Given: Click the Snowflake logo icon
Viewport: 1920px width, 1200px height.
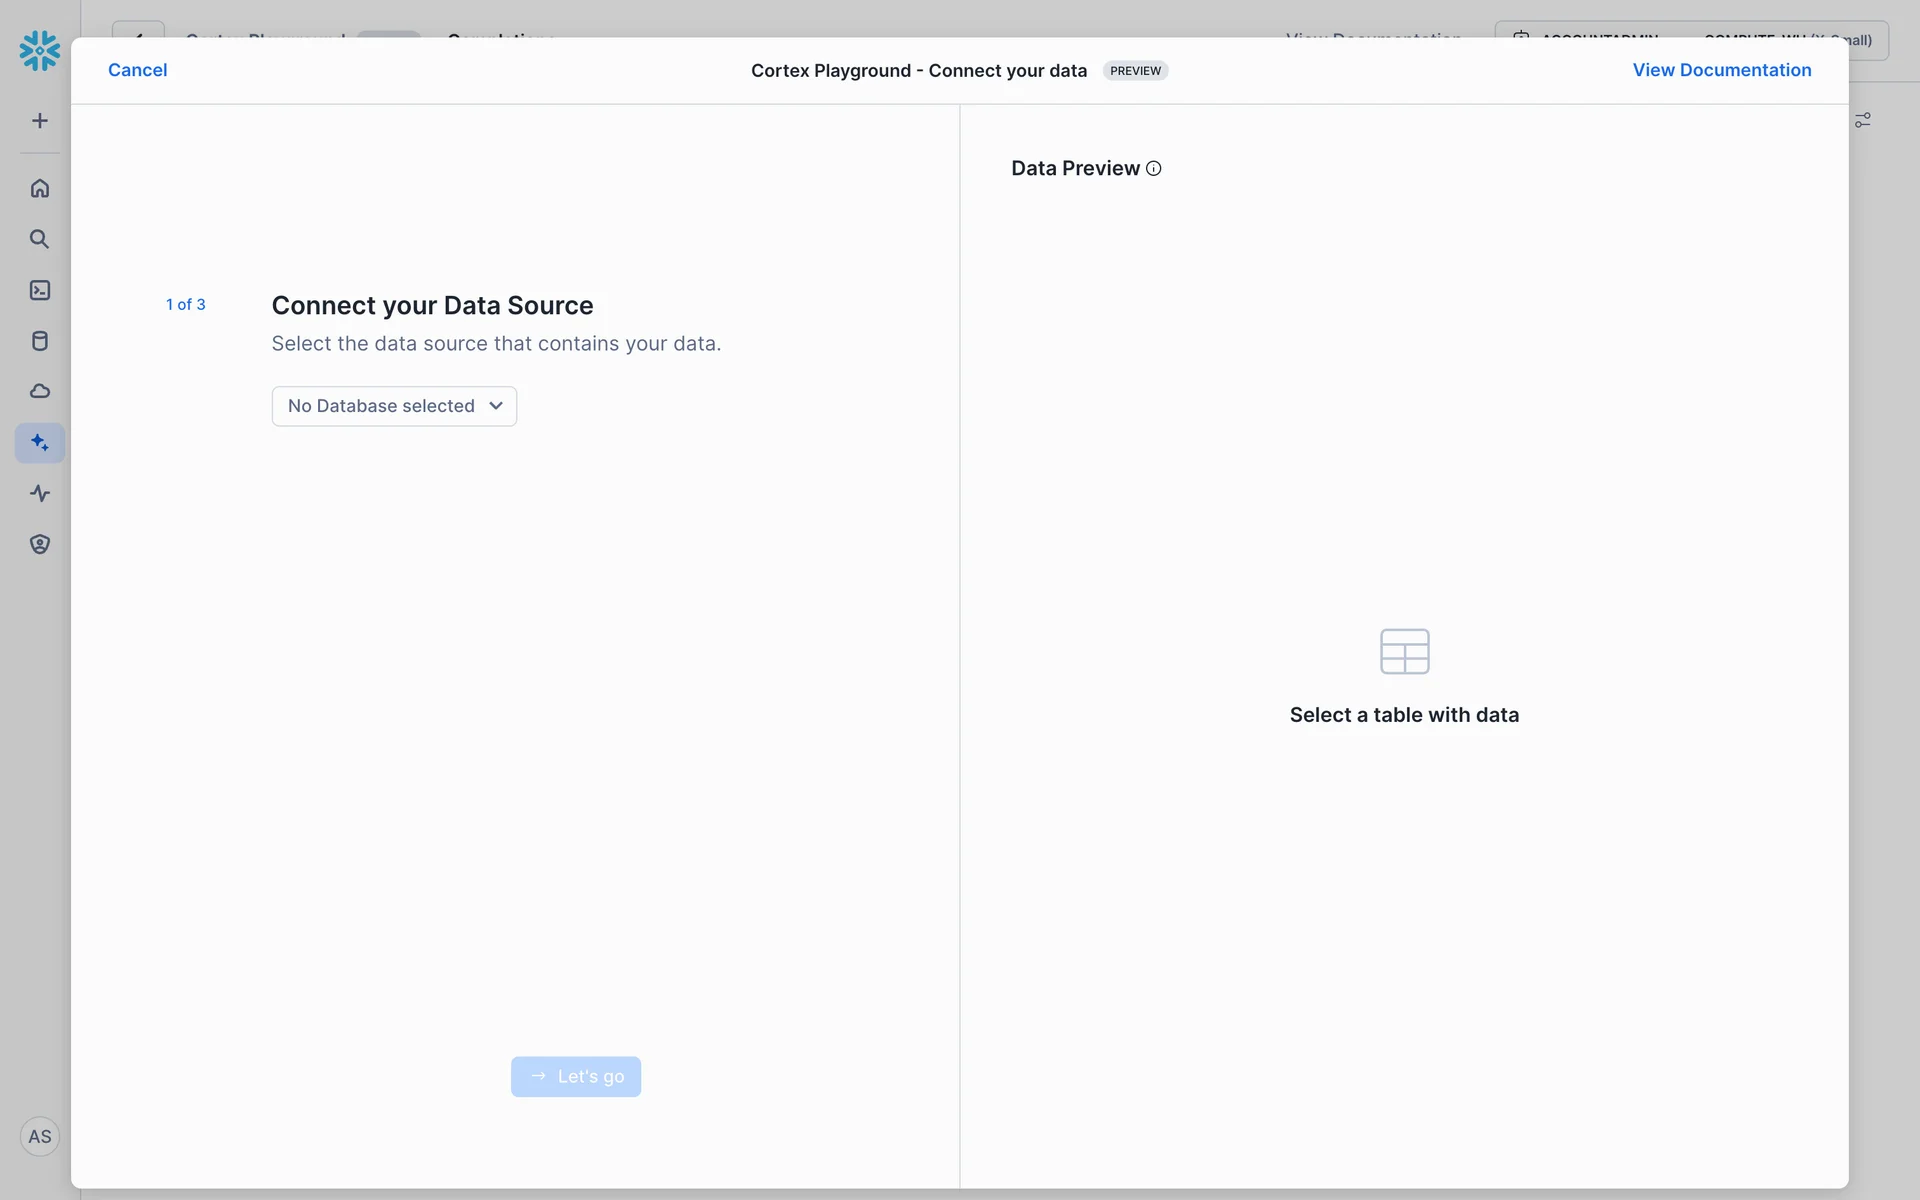Looking at the screenshot, I should coord(40,50).
